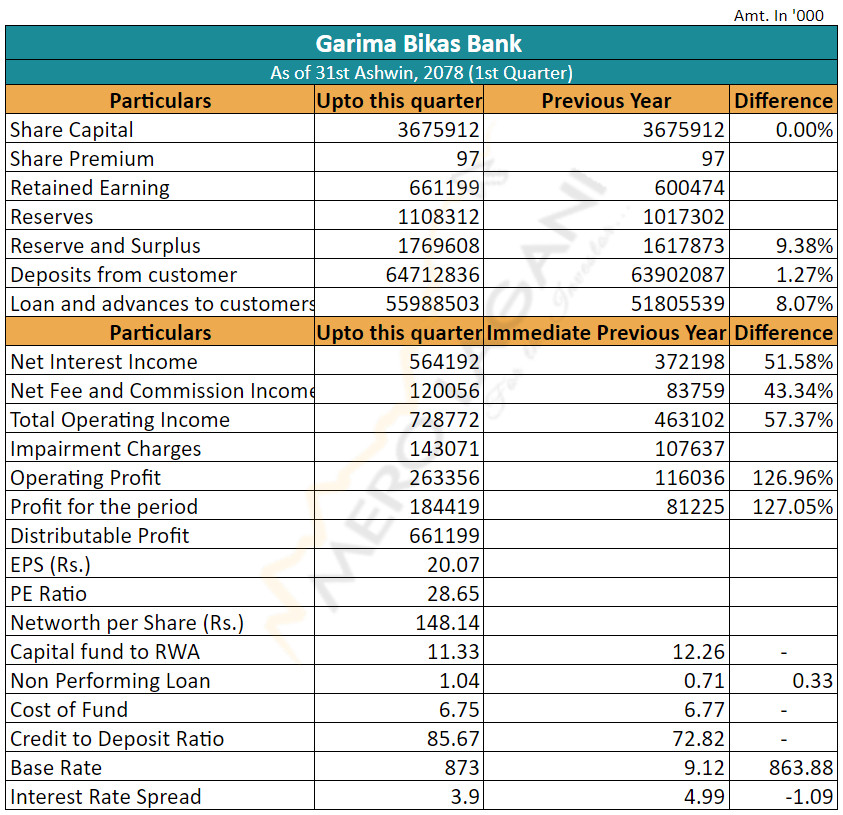Viewport: 843px width, 815px height.
Task: Select 'Net Fee and Commission Income' label
Action: coord(162,391)
